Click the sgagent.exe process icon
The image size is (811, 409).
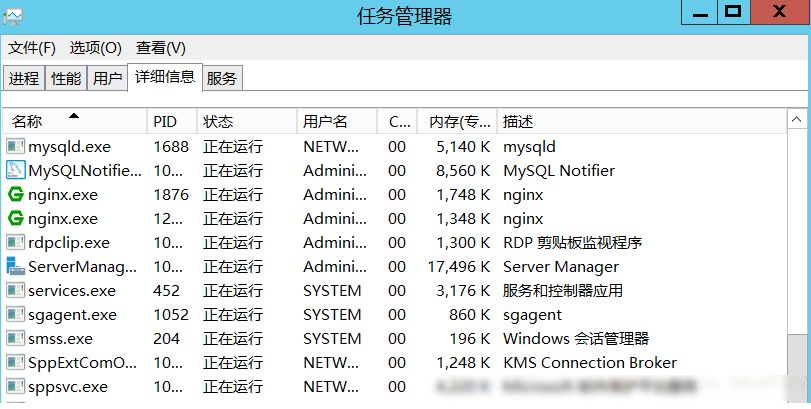coord(16,314)
